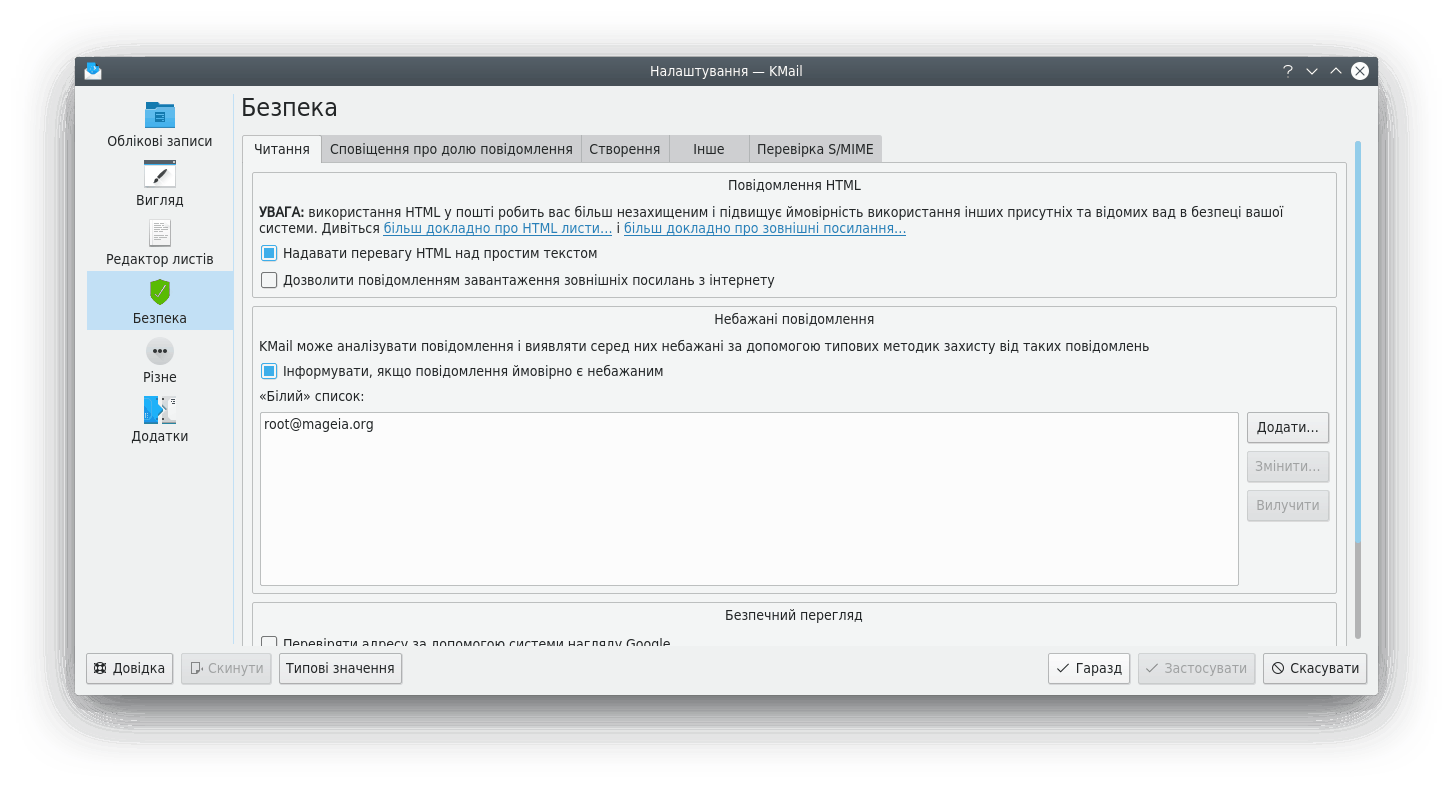Click the Додати... button for whitelist
Viewport: 1453px width, 788px height.
click(1287, 428)
